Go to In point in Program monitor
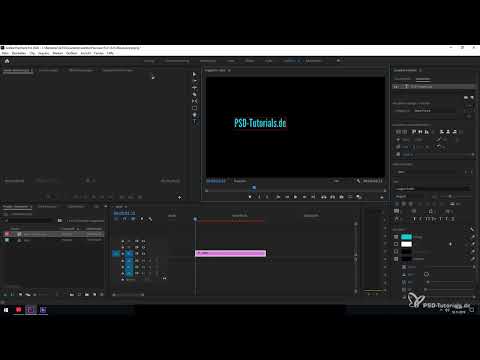480x360 pixels. coord(278,197)
